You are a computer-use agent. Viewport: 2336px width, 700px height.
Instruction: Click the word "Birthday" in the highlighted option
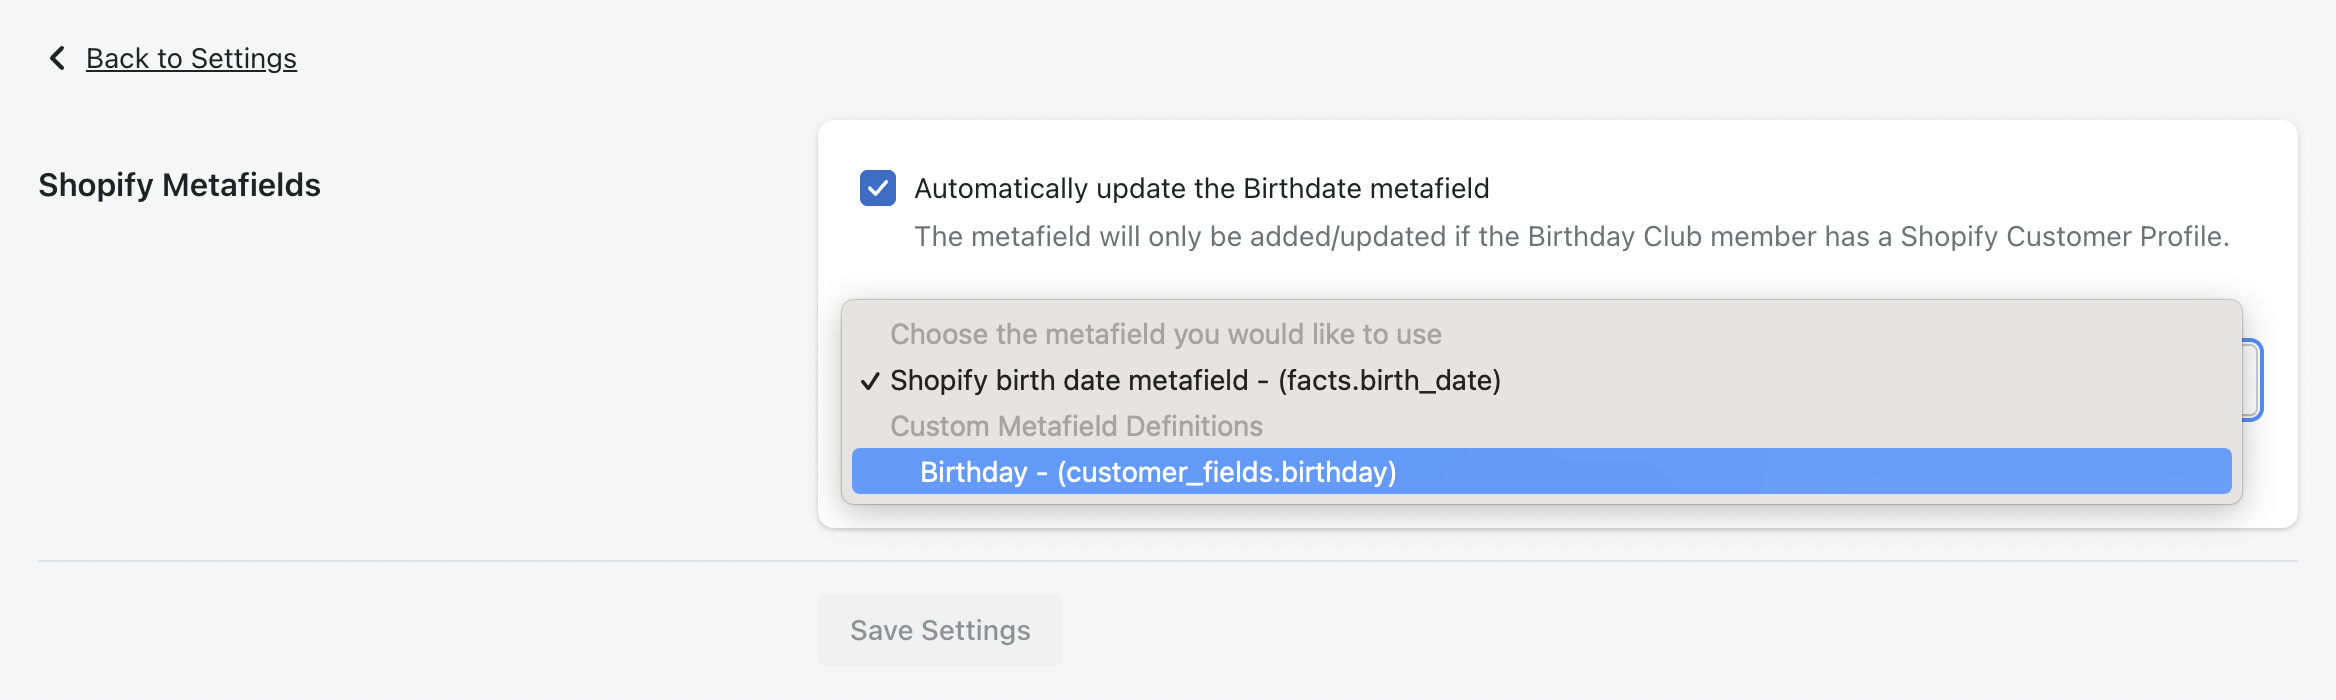point(973,472)
